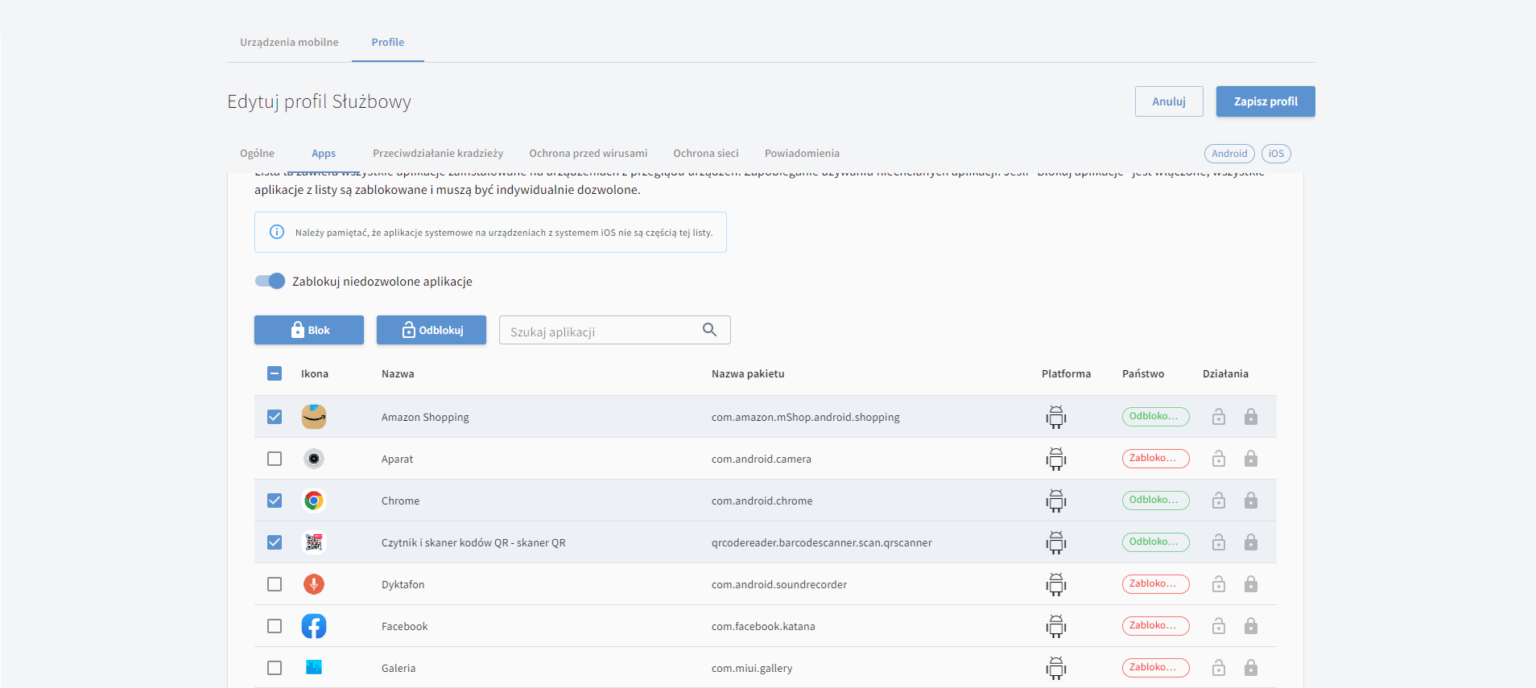
Task: Click the Platforma column header
Action: (1066, 374)
